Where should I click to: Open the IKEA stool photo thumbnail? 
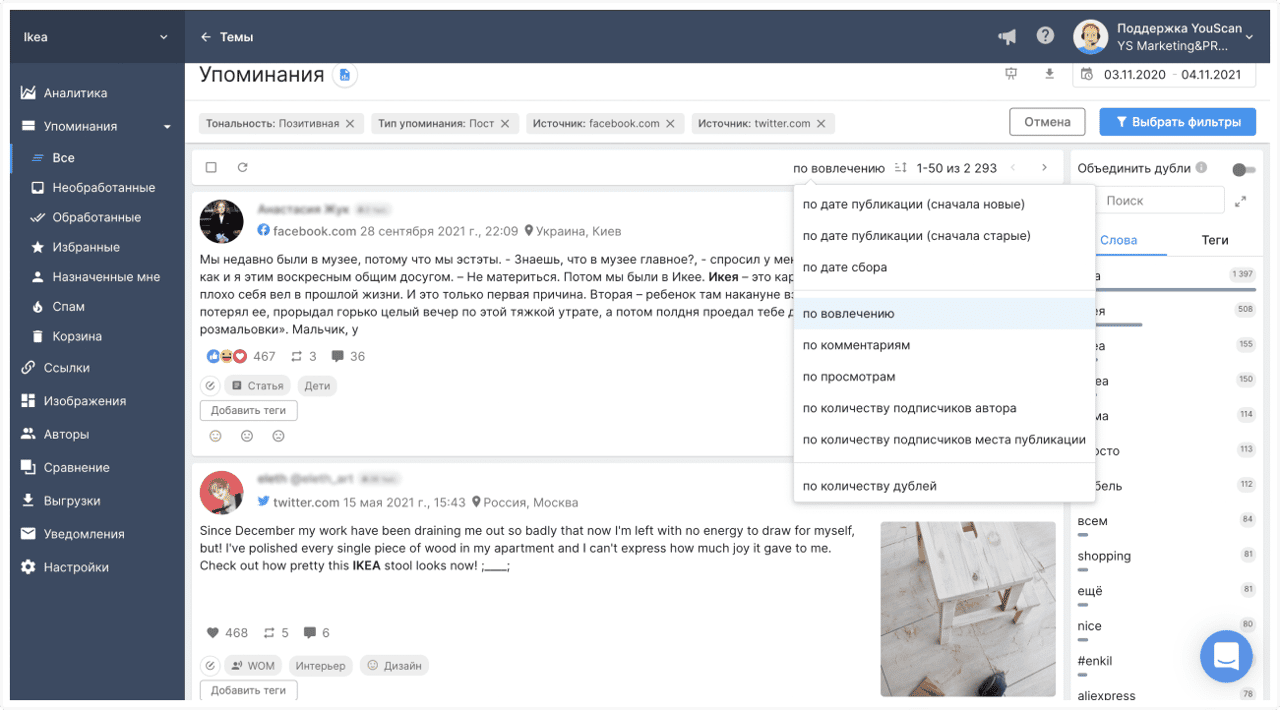968,609
